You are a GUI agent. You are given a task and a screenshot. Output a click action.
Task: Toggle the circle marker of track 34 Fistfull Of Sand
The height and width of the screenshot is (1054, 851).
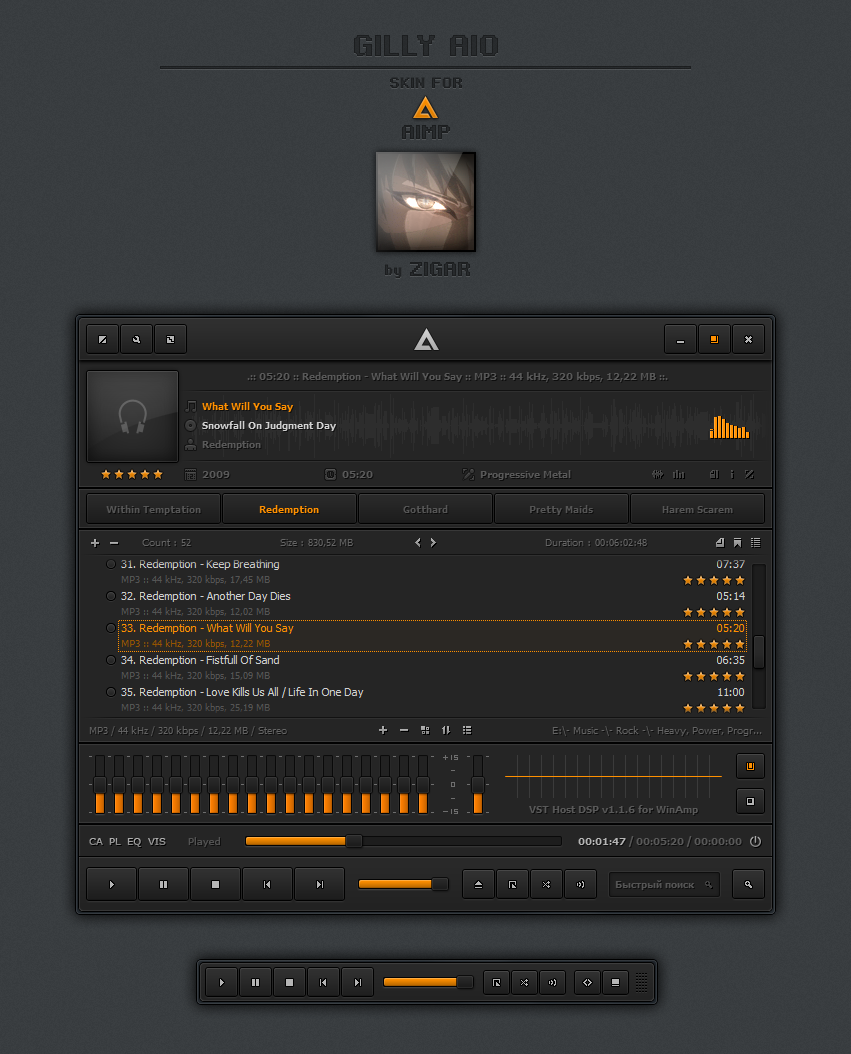[x=111, y=660]
